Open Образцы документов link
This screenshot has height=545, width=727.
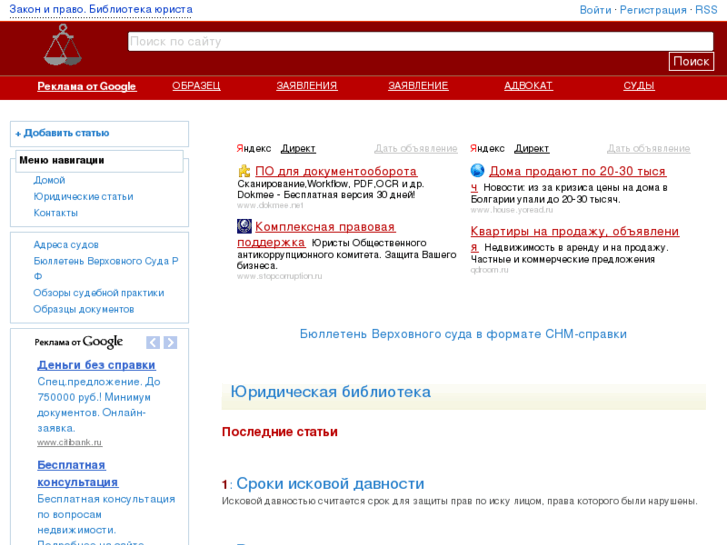tap(83, 309)
